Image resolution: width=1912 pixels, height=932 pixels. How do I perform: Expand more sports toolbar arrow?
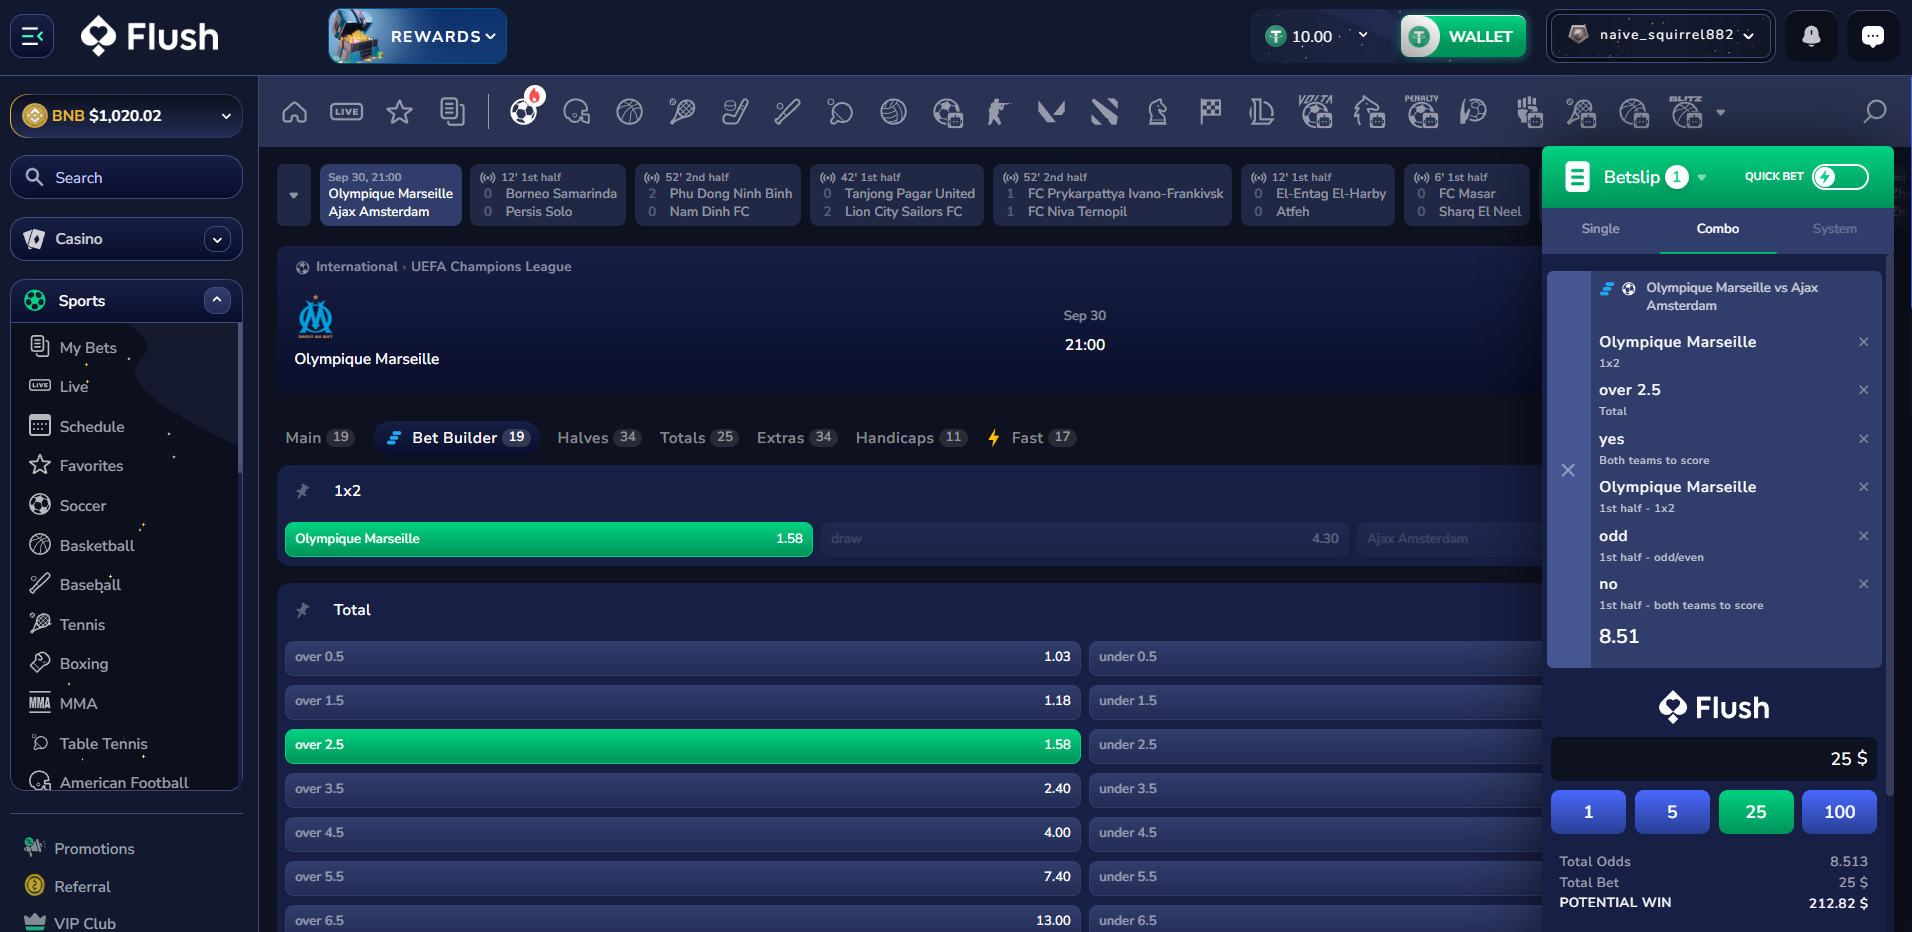click(1721, 113)
